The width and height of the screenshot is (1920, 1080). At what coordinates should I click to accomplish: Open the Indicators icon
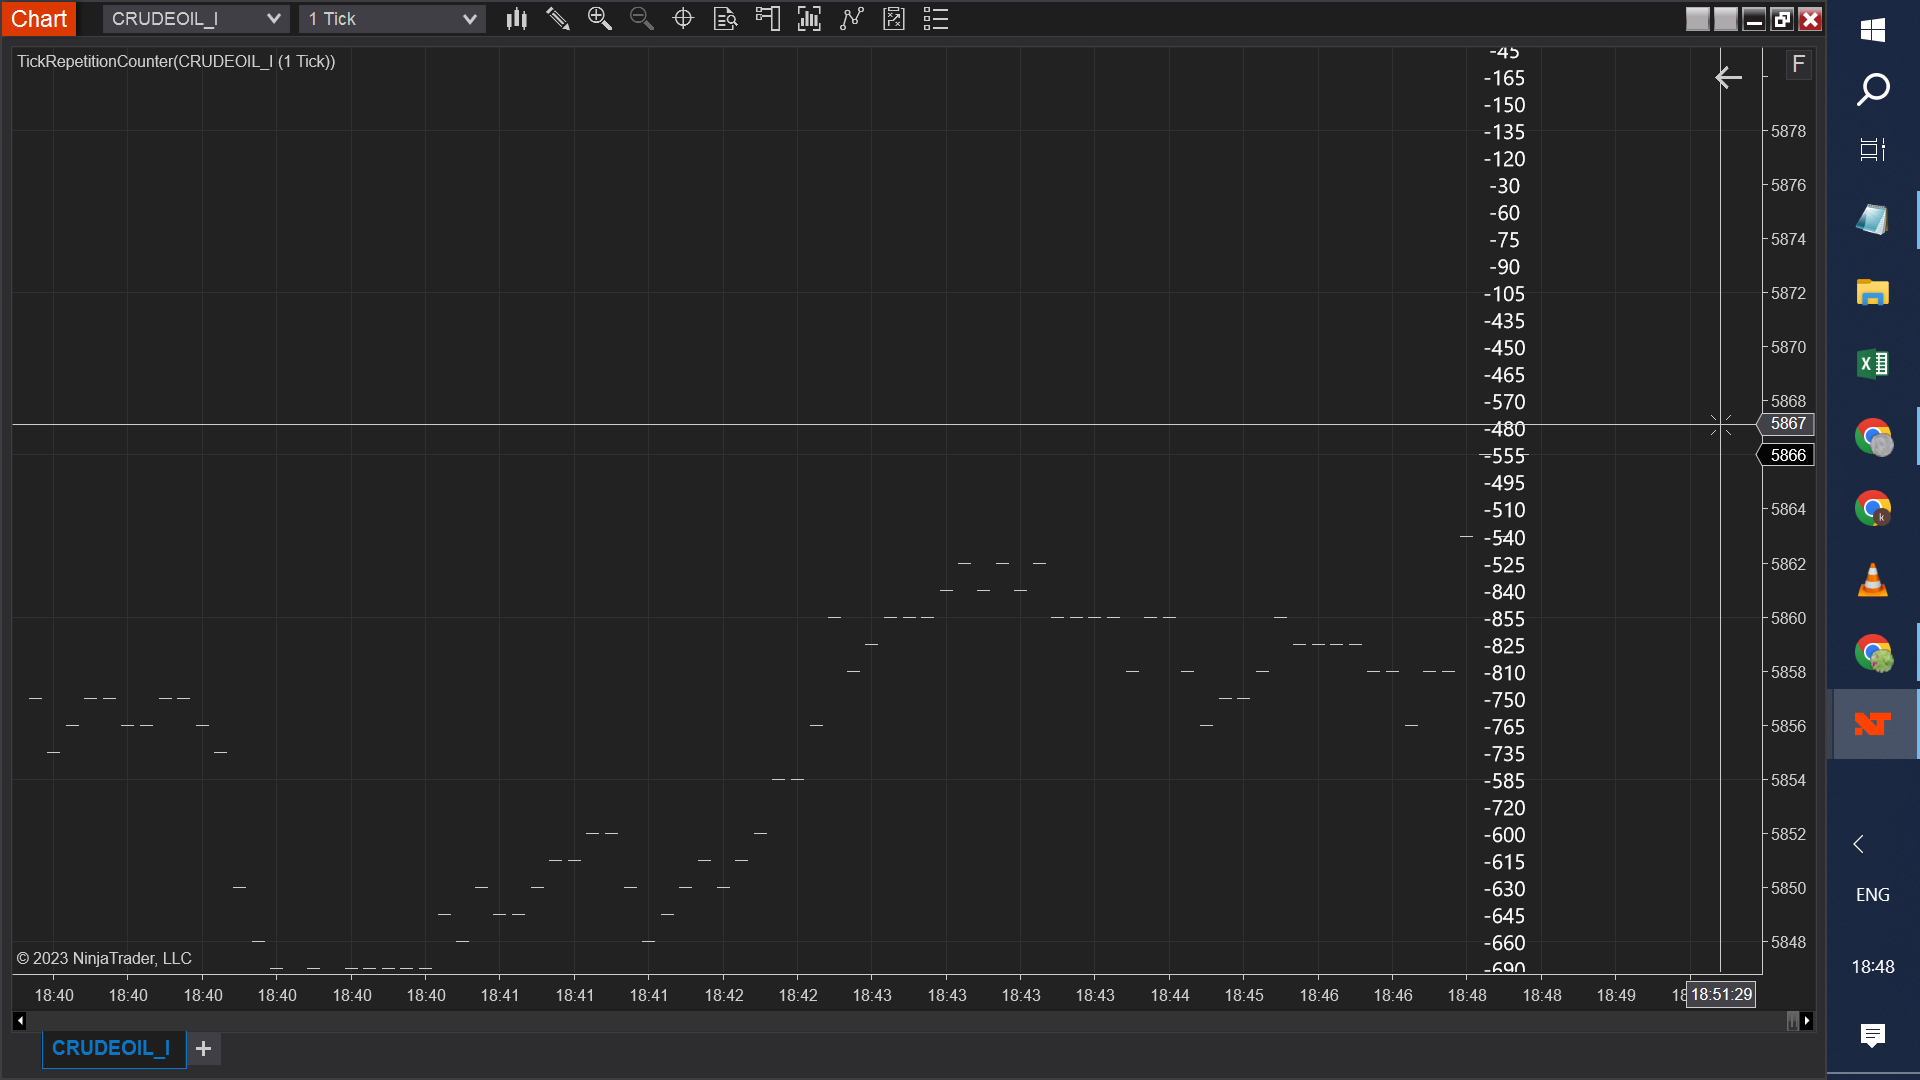[x=809, y=19]
